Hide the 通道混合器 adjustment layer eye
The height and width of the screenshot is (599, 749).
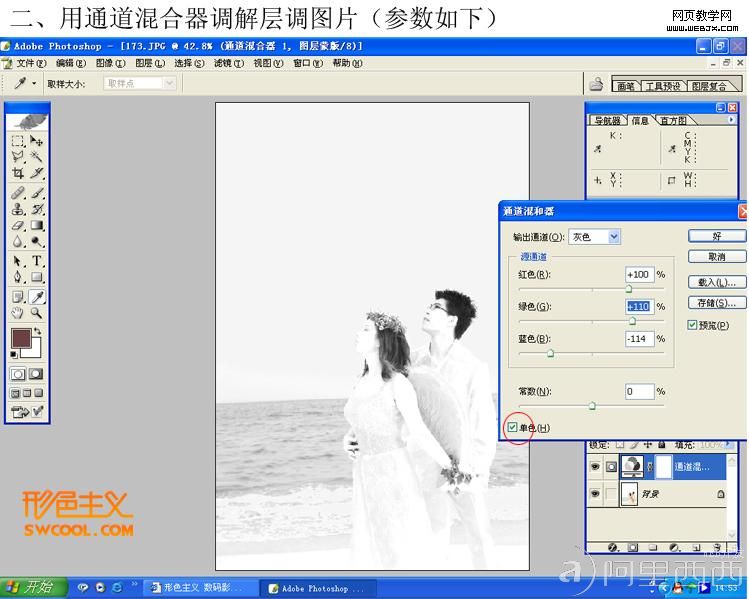tap(595, 466)
